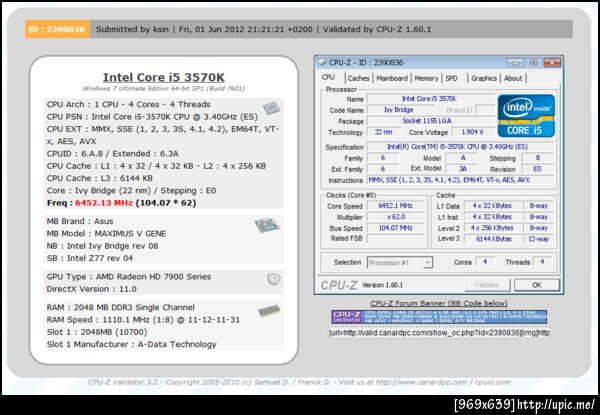This screenshot has width=600, height=415.
Task: Click the Cores count field
Action: point(485,262)
